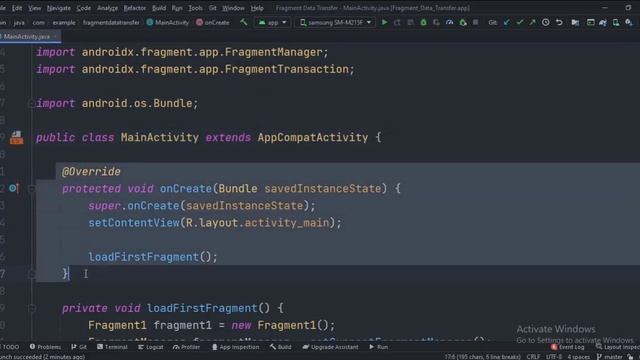The width and height of the screenshot is (640, 360).
Task: Click the MainActivity breadcrumb
Action: [x=168, y=22]
